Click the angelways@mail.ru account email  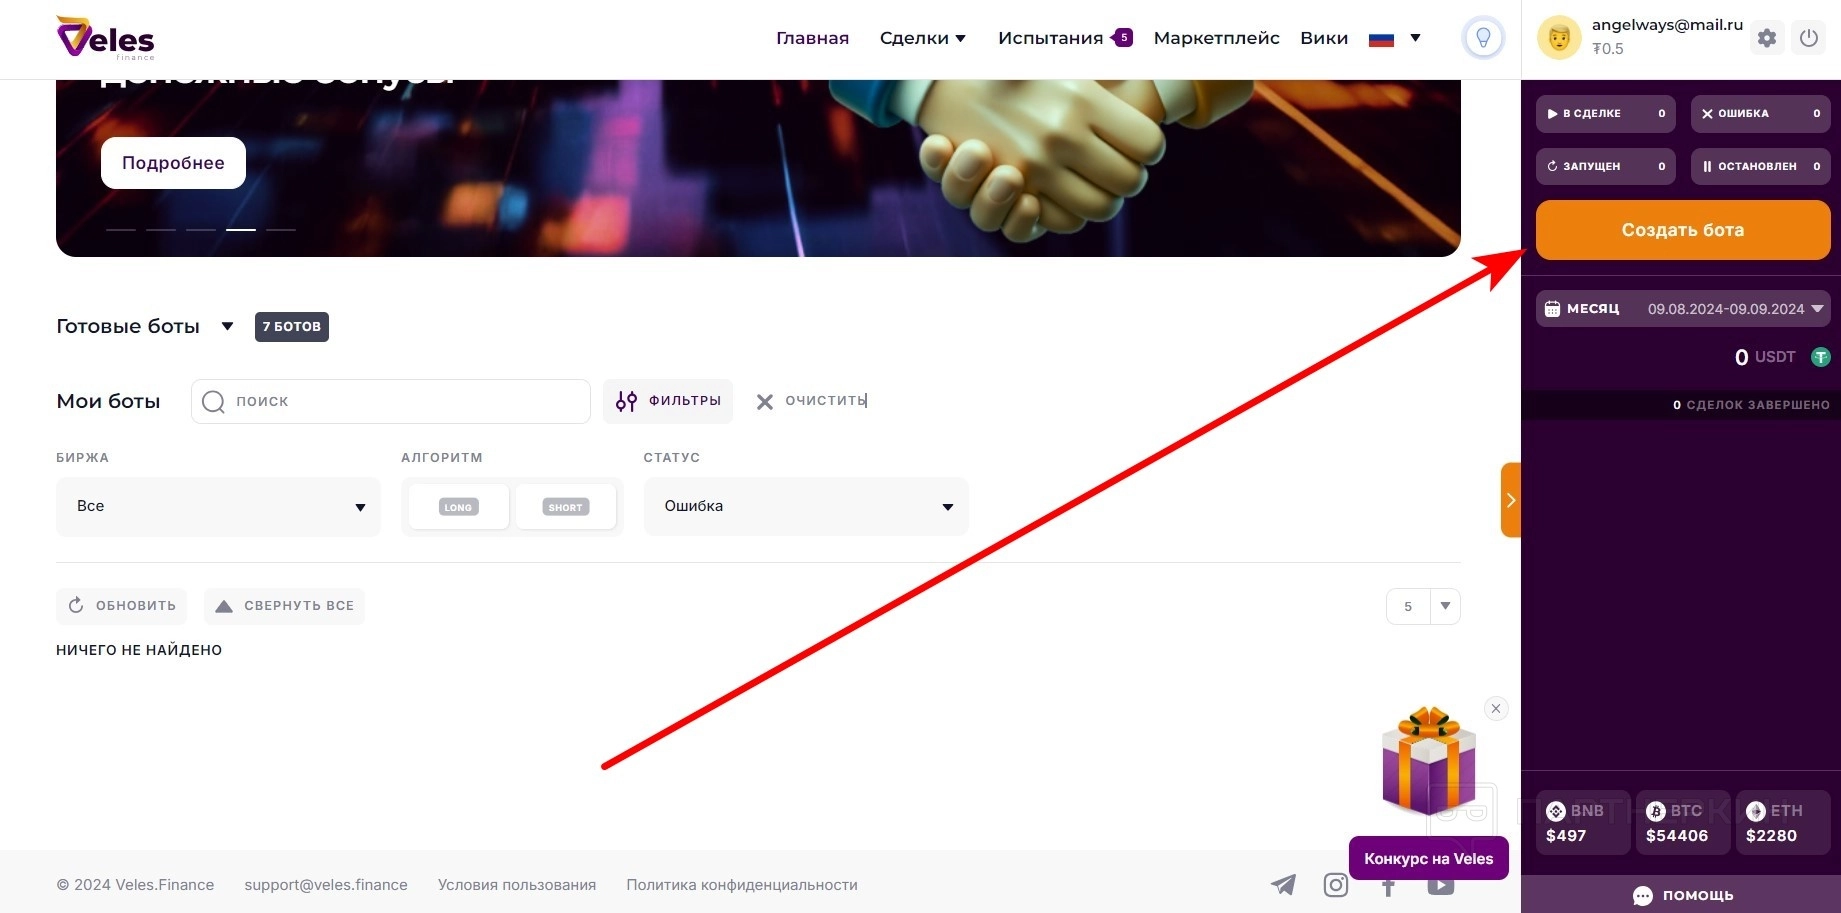coord(1667,25)
